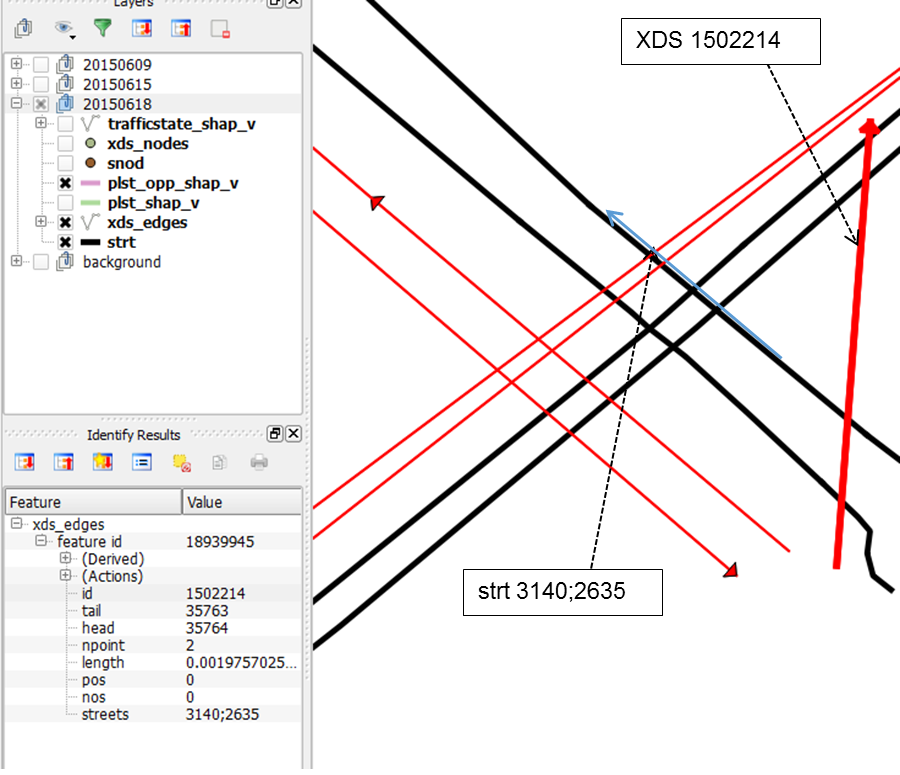Click the Remove Layer icon in Layers toolbar
This screenshot has width=900, height=775.
point(220,28)
